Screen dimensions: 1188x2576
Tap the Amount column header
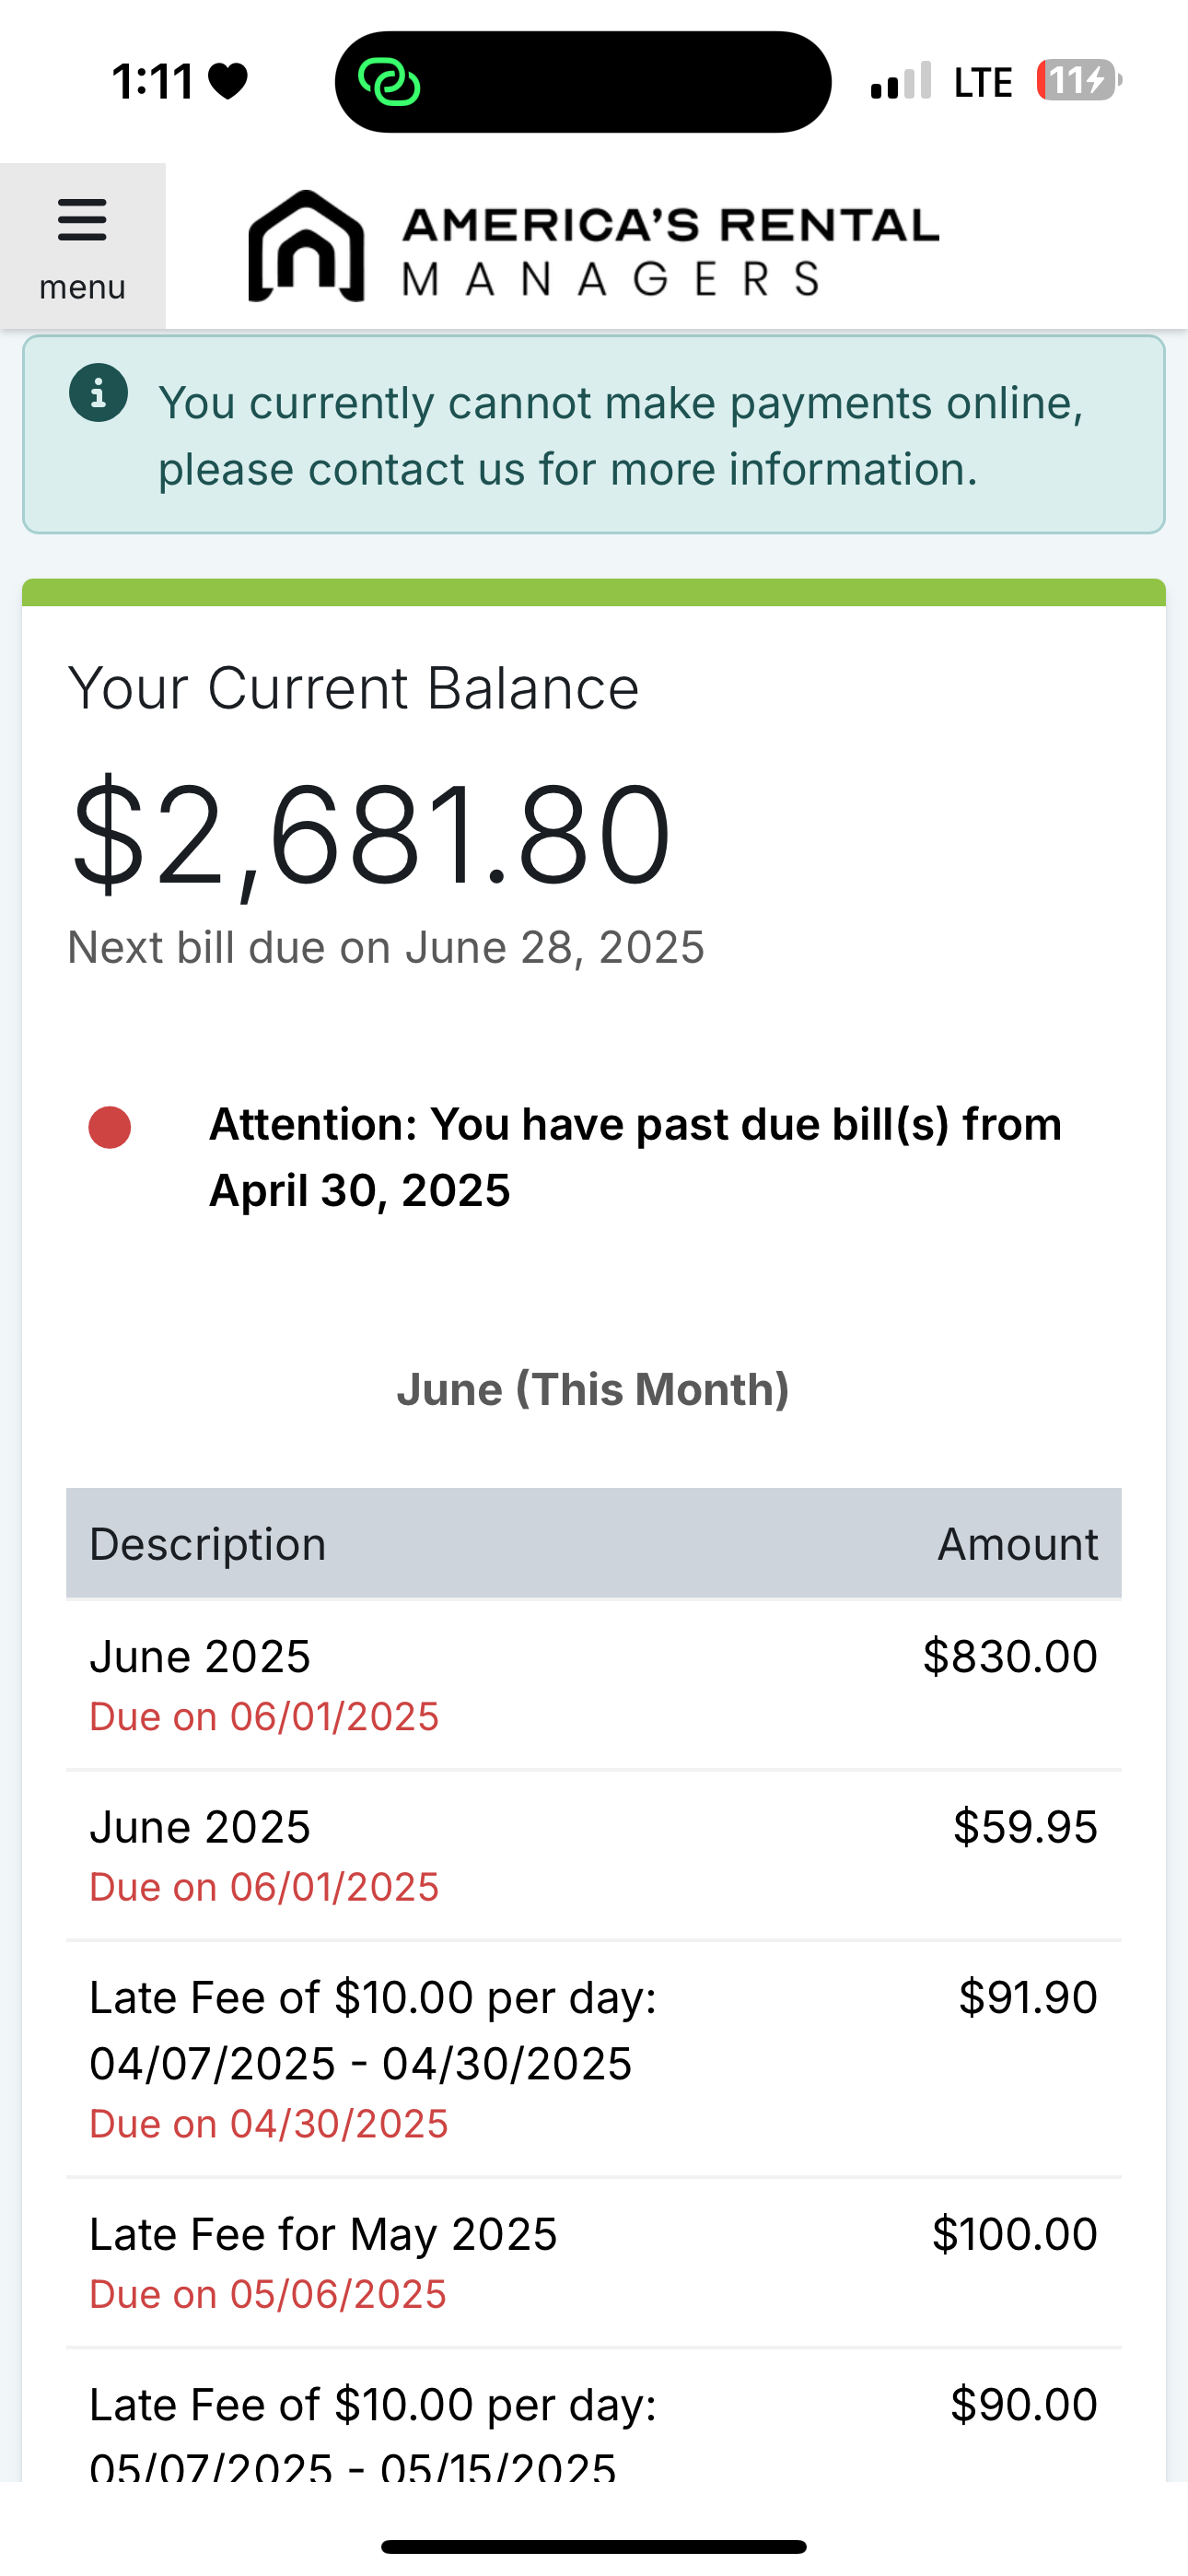(1016, 1544)
